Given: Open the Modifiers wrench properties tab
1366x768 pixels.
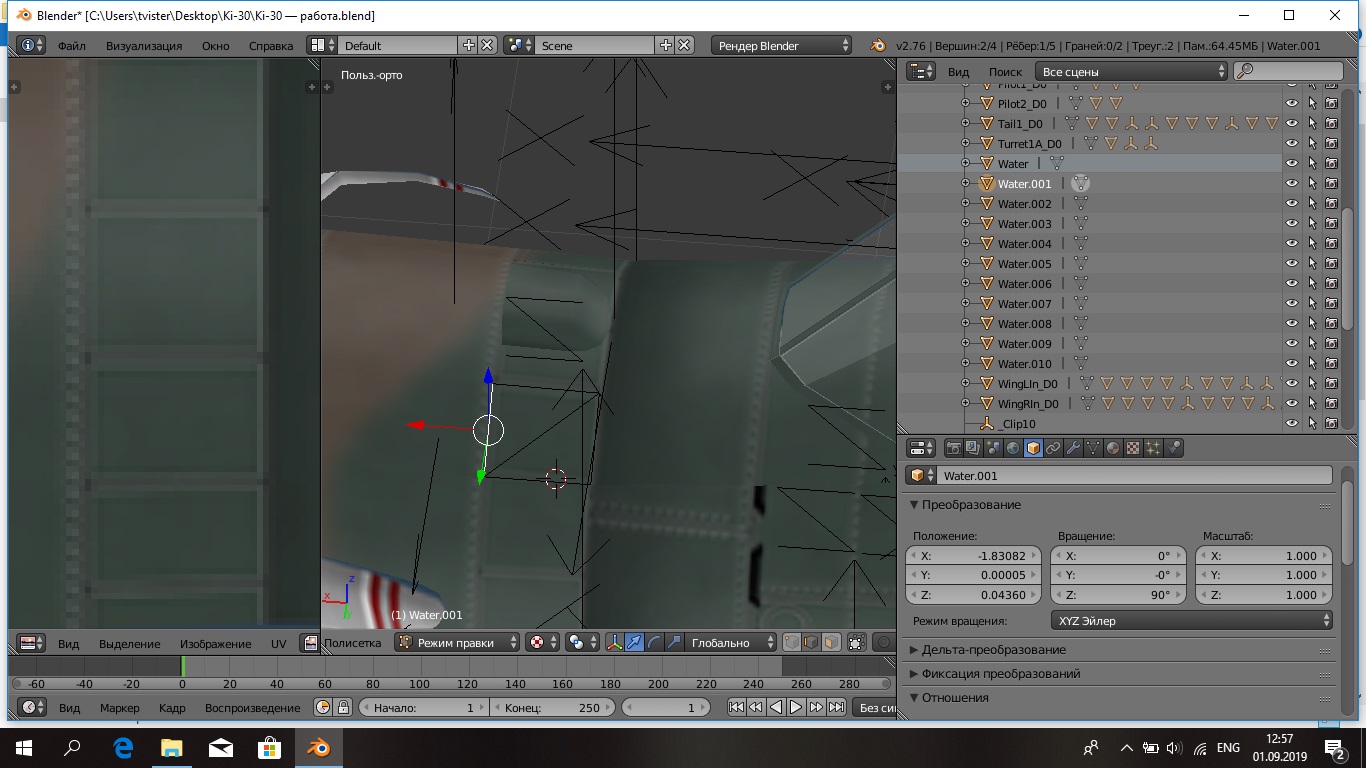Looking at the screenshot, I should click(x=1073, y=448).
